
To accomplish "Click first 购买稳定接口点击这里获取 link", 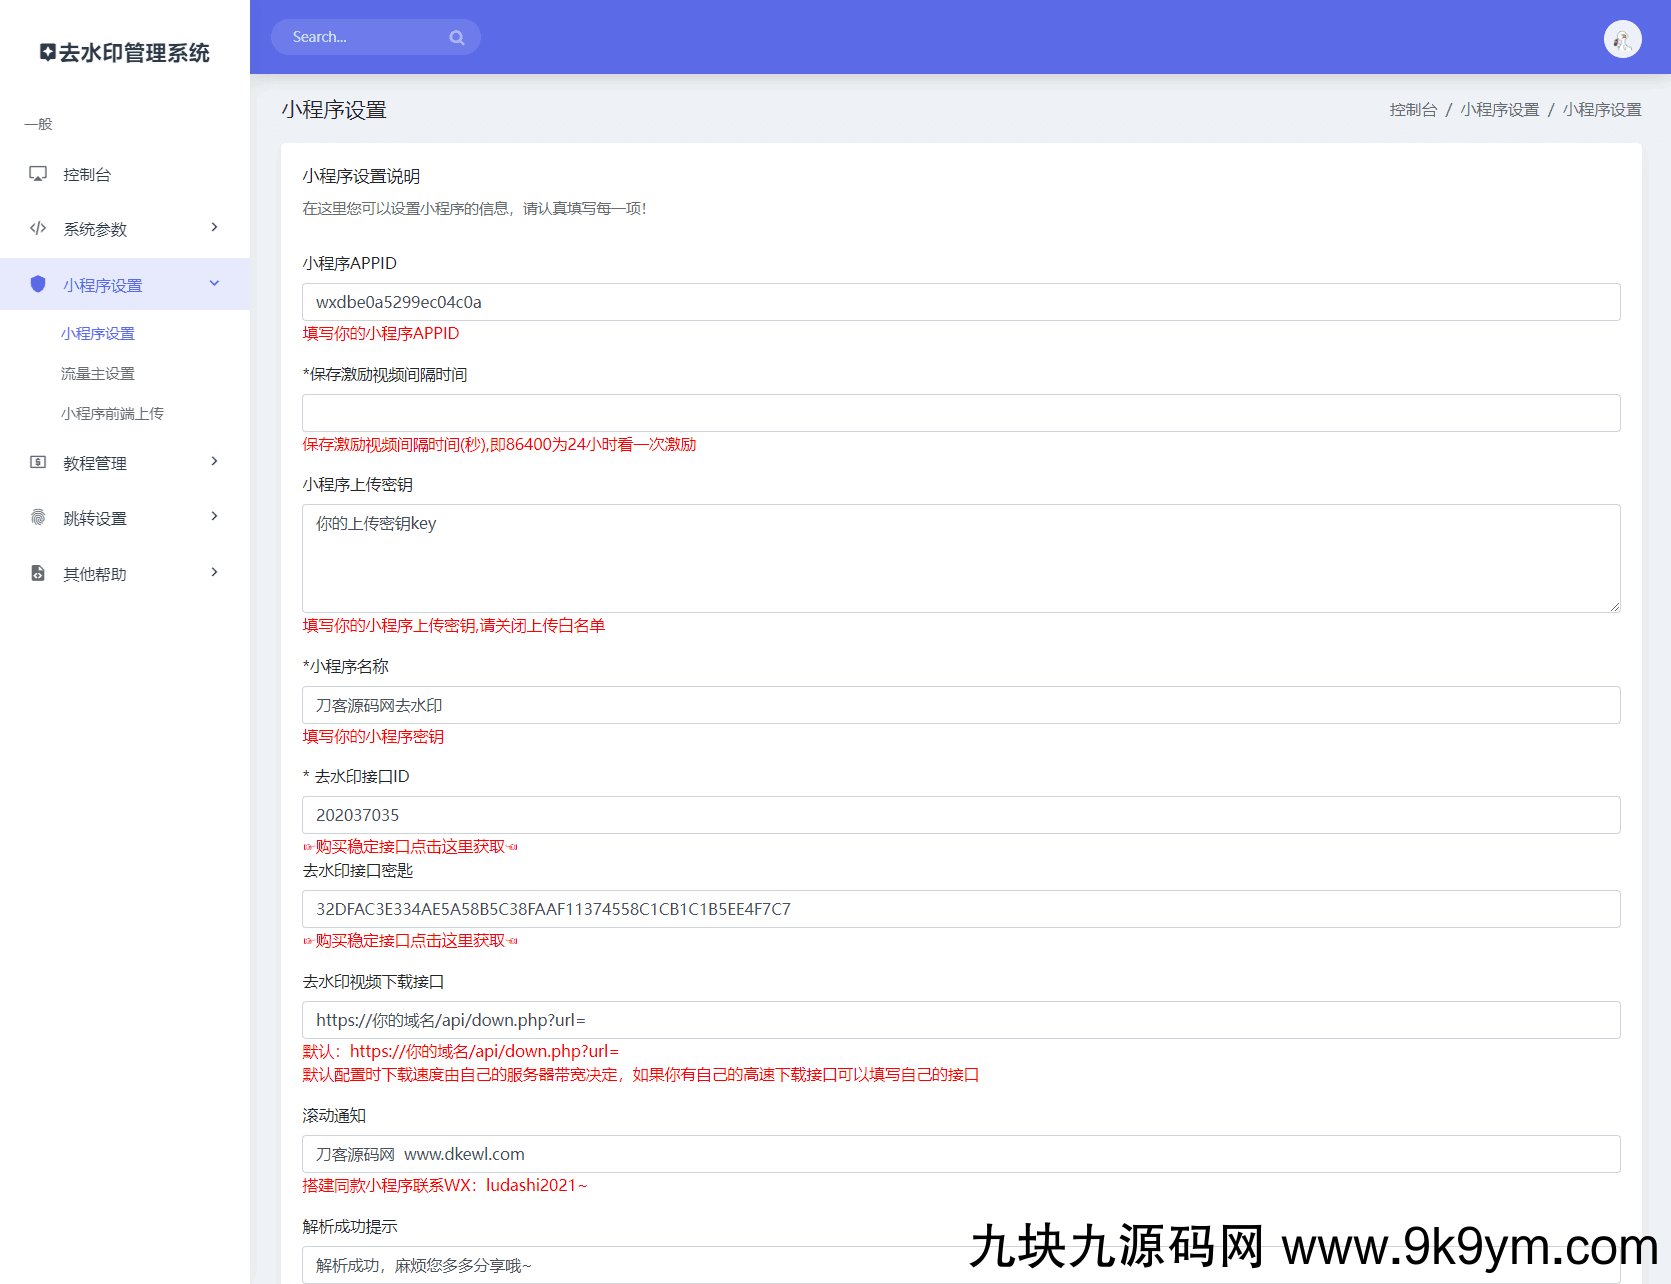I will (411, 847).
